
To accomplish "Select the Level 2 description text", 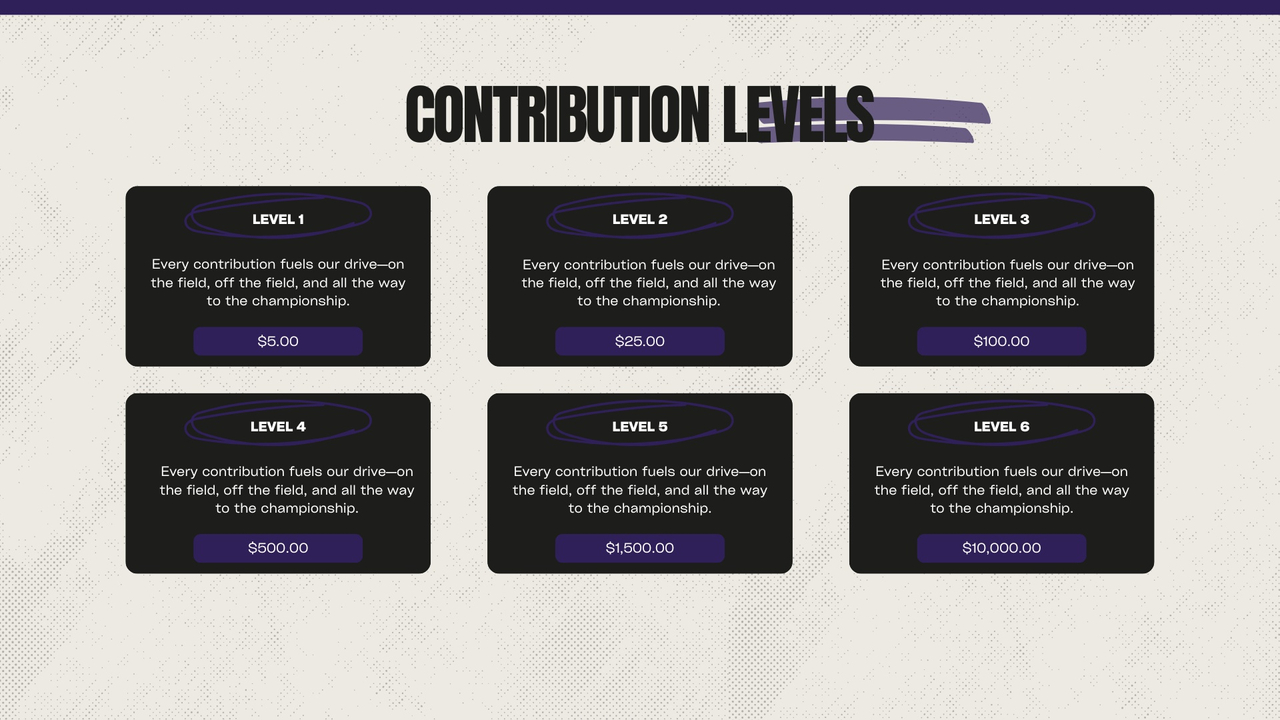I will (x=649, y=283).
